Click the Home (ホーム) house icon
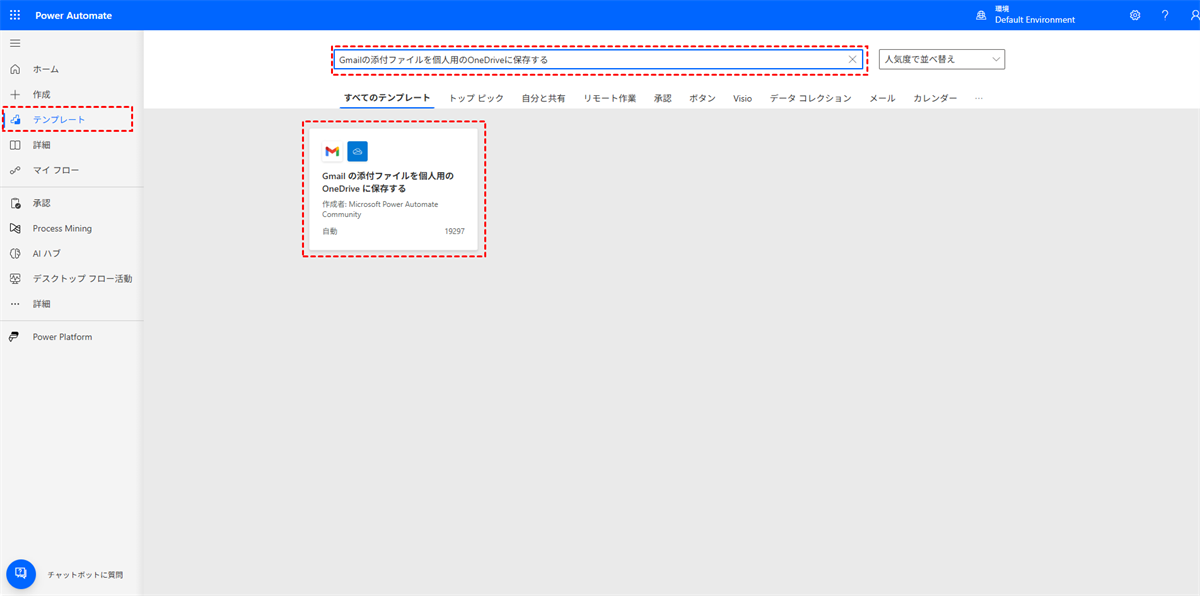Viewport: 1200px width, 596px height. click(15, 69)
